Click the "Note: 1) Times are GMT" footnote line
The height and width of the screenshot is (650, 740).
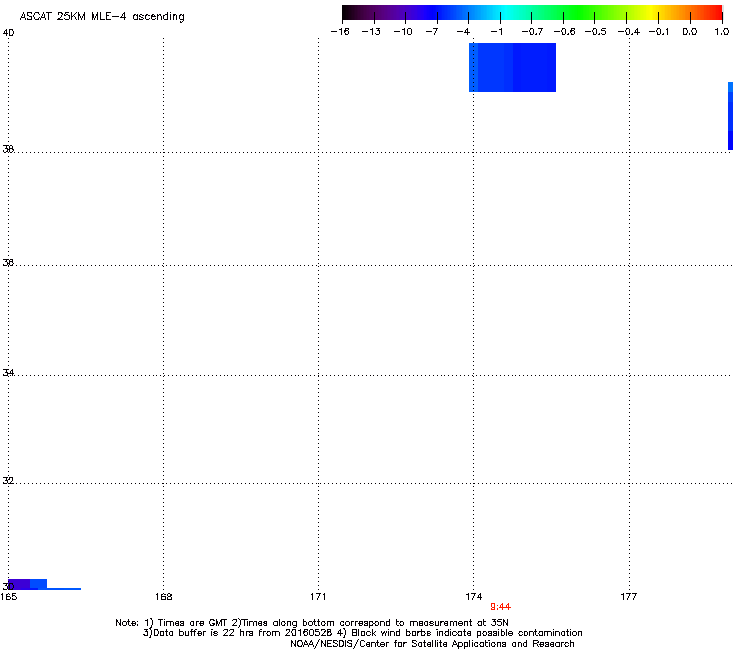click(x=312, y=623)
